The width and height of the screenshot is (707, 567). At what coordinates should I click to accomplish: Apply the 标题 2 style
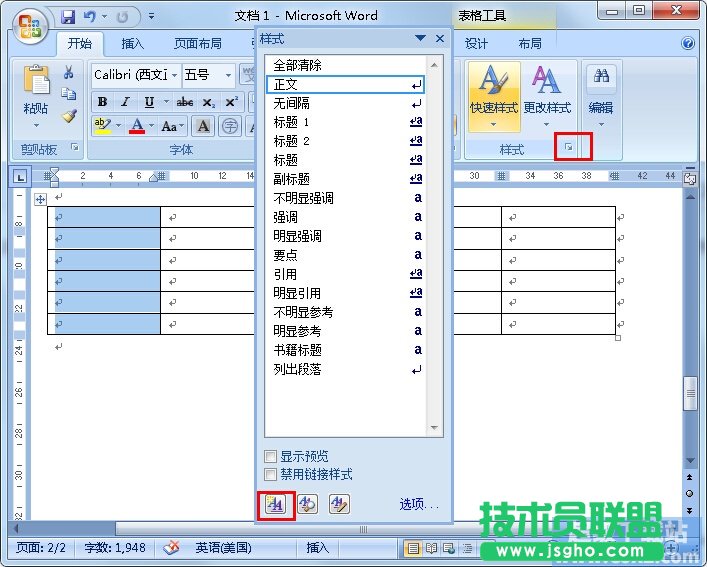[x=345, y=141]
